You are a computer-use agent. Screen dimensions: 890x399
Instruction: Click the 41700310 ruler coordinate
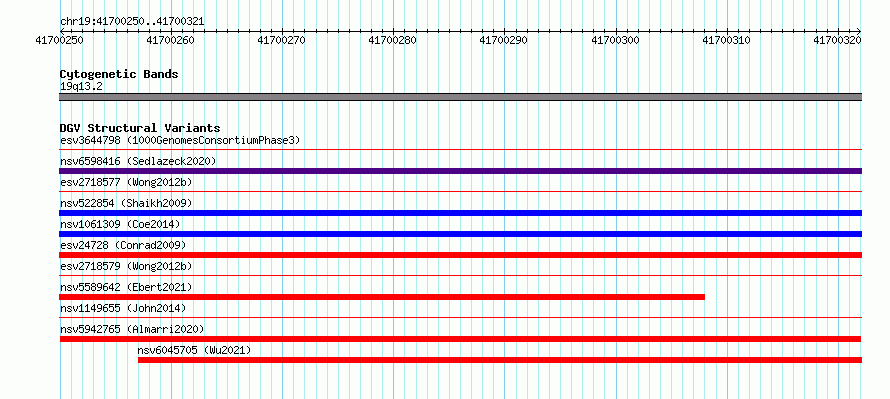pyautogui.click(x=727, y=40)
